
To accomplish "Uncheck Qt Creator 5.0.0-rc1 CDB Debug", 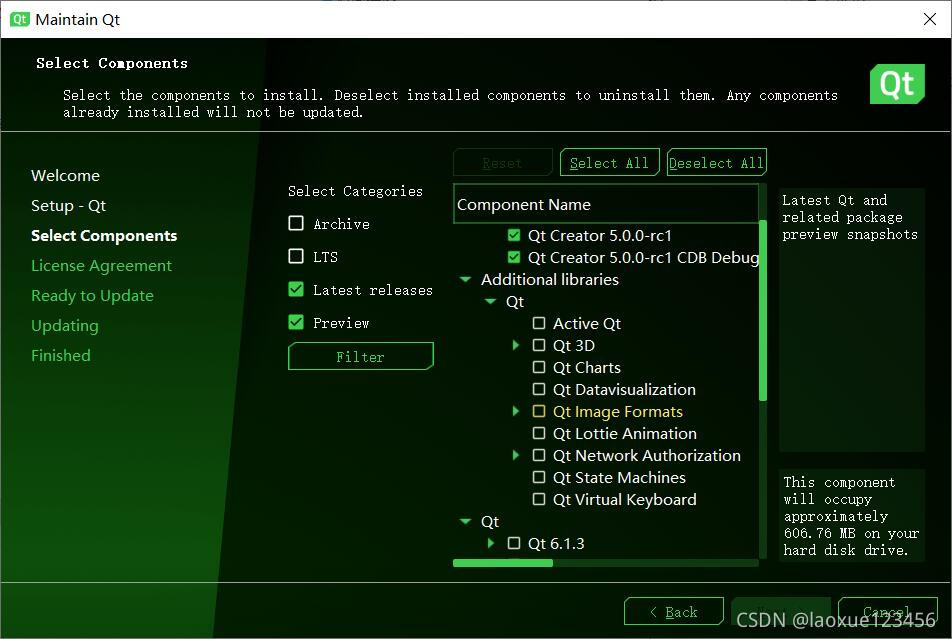I will pos(514,257).
